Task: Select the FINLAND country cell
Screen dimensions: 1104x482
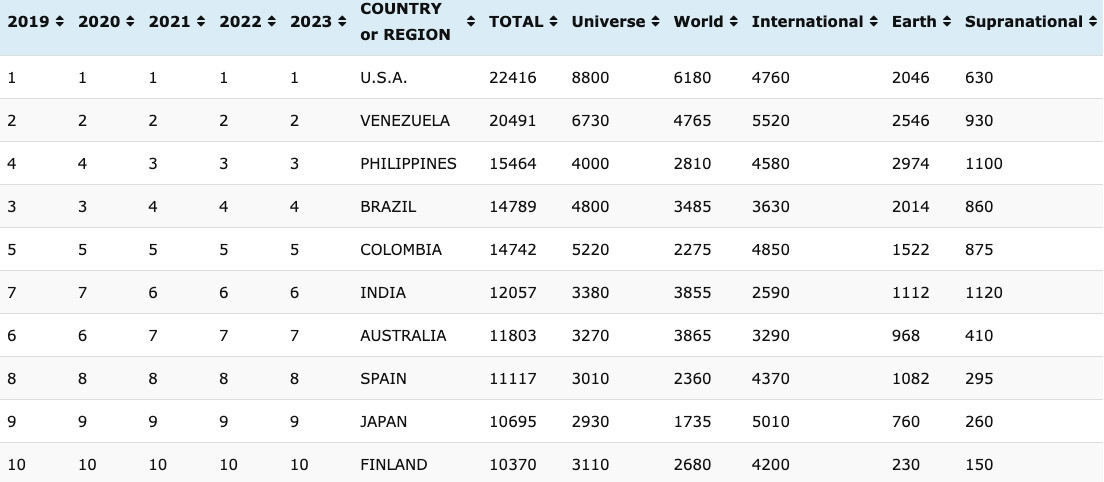Action: pos(393,465)
